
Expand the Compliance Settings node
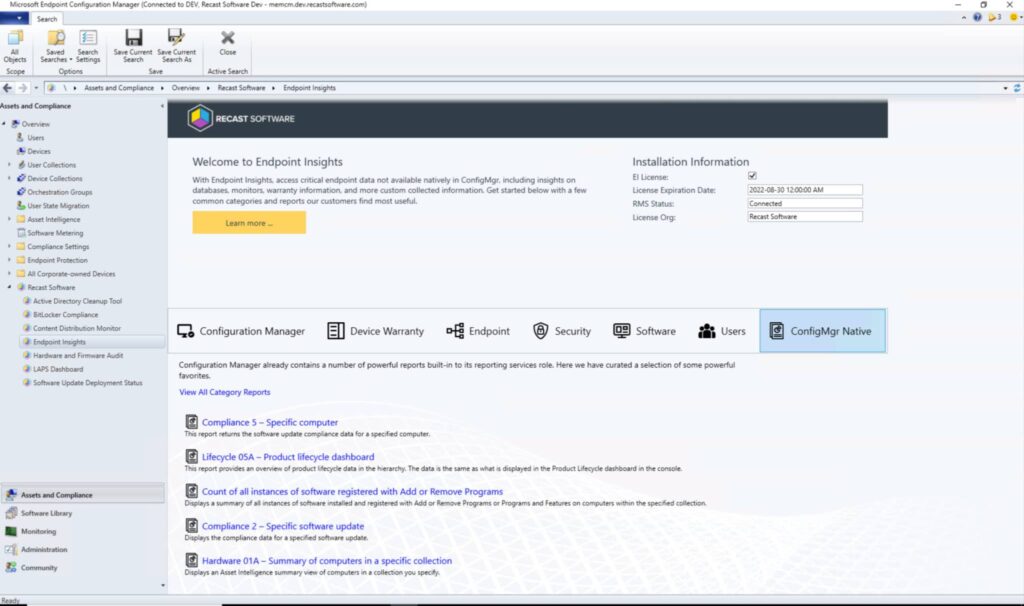coord(8,246)
